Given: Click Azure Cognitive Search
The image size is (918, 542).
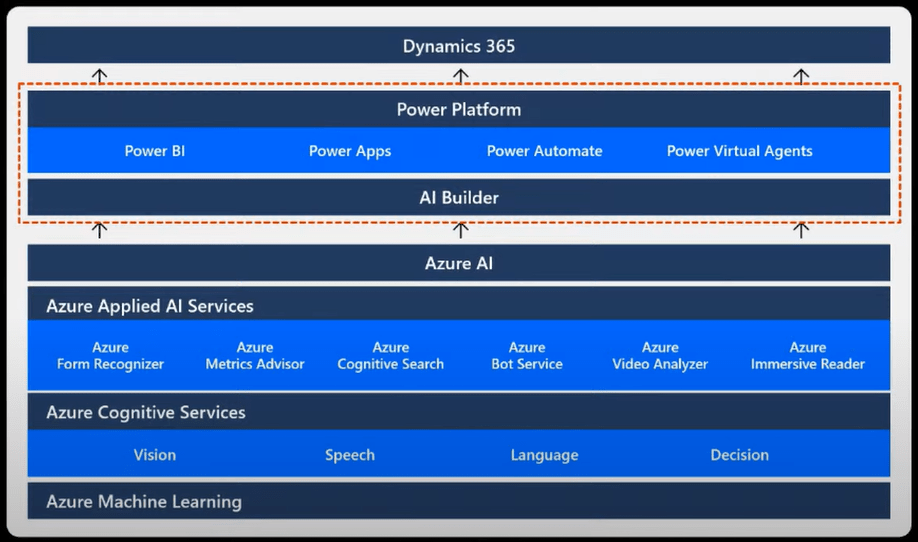Looking at the screenshot, I should coord(390,356).
